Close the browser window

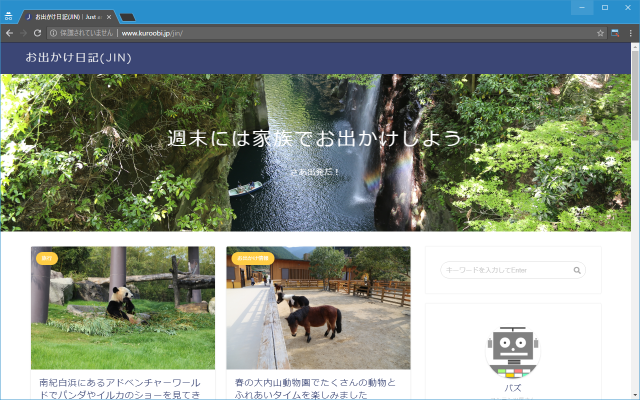(628, 7)
